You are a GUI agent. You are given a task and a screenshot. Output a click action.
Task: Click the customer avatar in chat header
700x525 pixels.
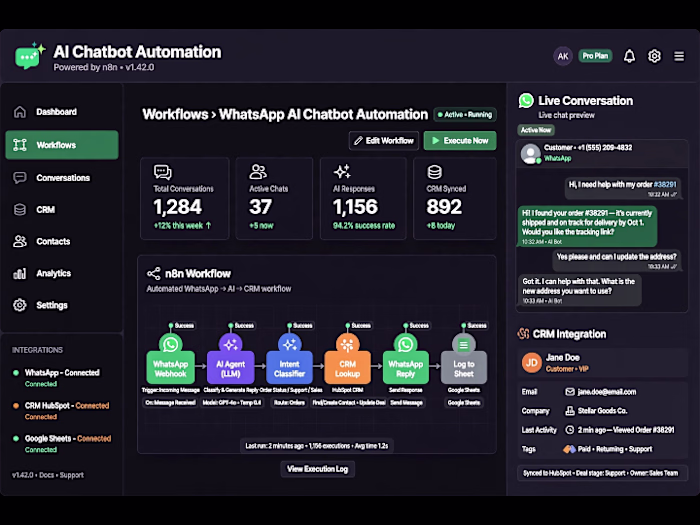click(531, 154)
